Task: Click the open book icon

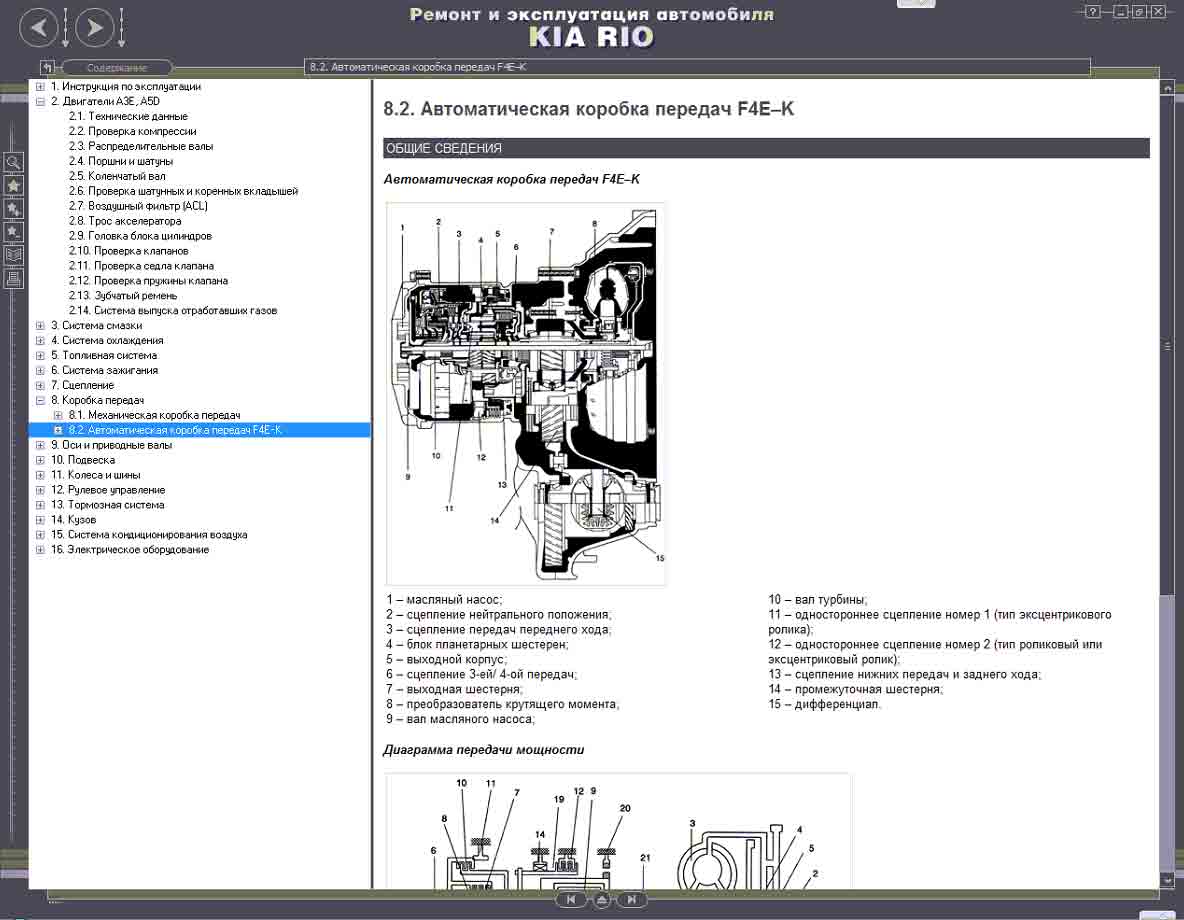Action: click(14, 256)
